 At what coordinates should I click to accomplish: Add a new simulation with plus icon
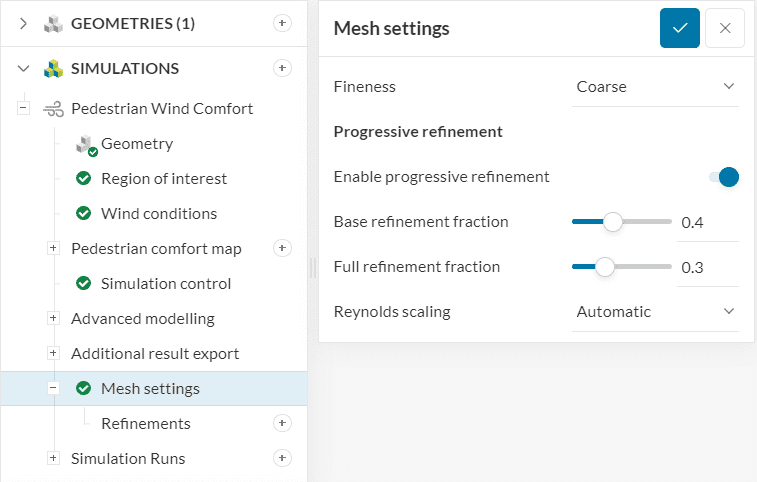click(282, 68)
